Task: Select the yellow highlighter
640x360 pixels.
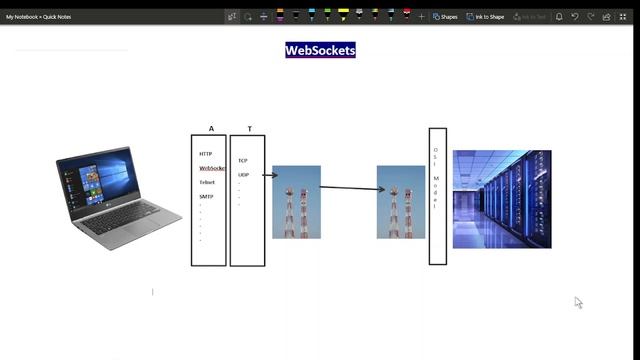Action: (343, 16)
